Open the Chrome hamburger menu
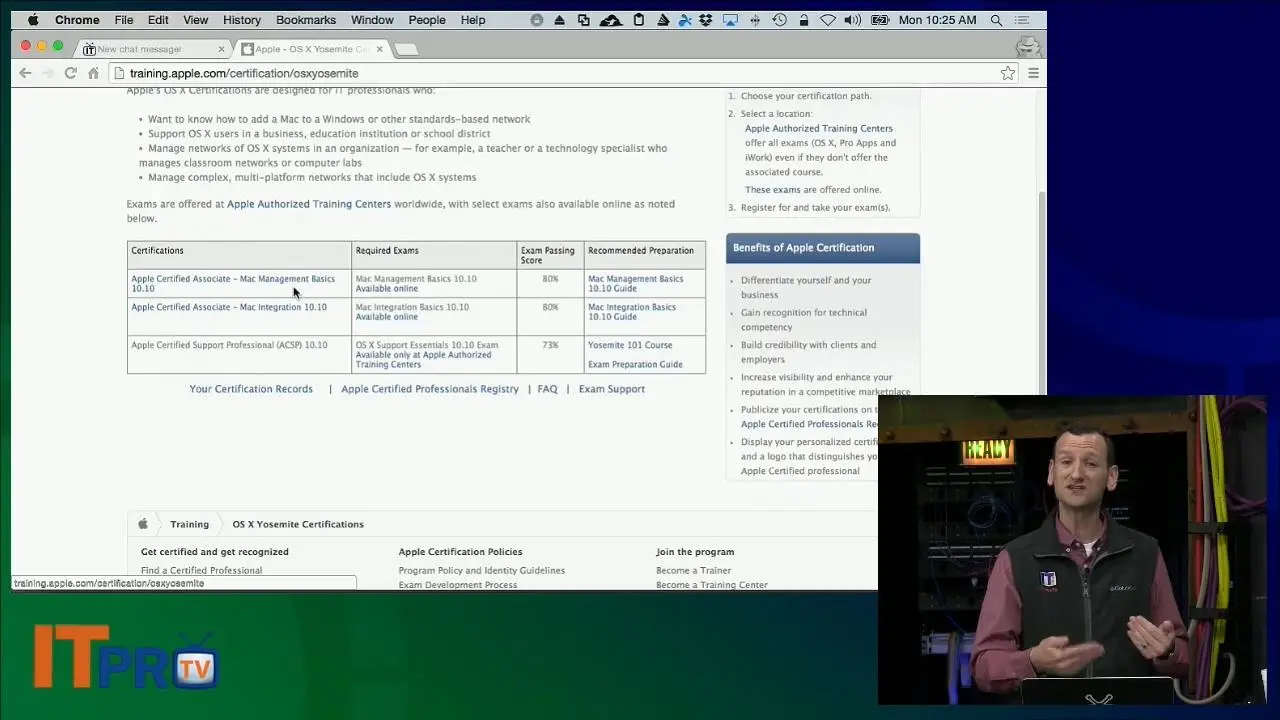Image resolution: width=1280 pixels, height=720 pixels. tap(1033, 73)
